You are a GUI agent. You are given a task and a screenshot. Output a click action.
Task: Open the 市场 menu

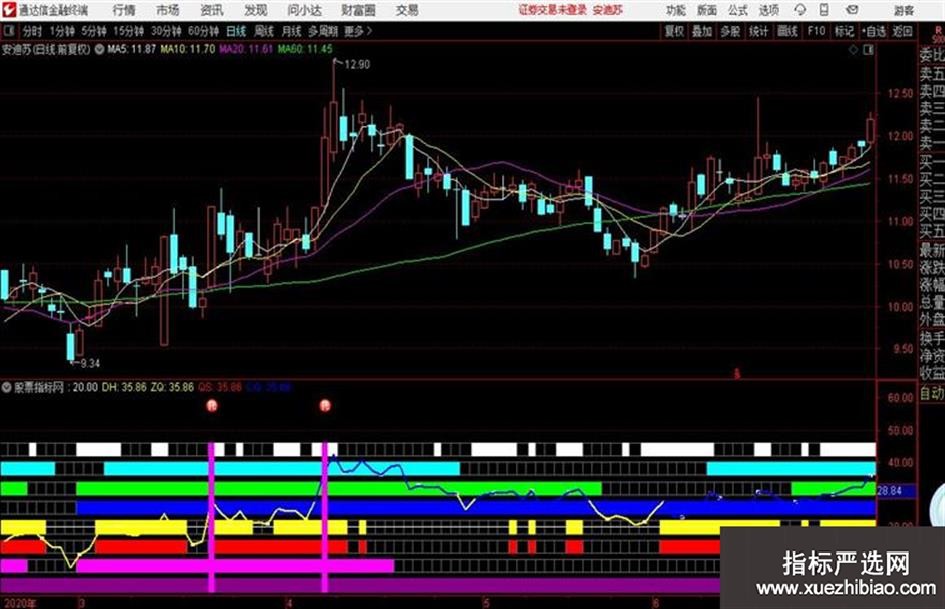pos(168,10)
